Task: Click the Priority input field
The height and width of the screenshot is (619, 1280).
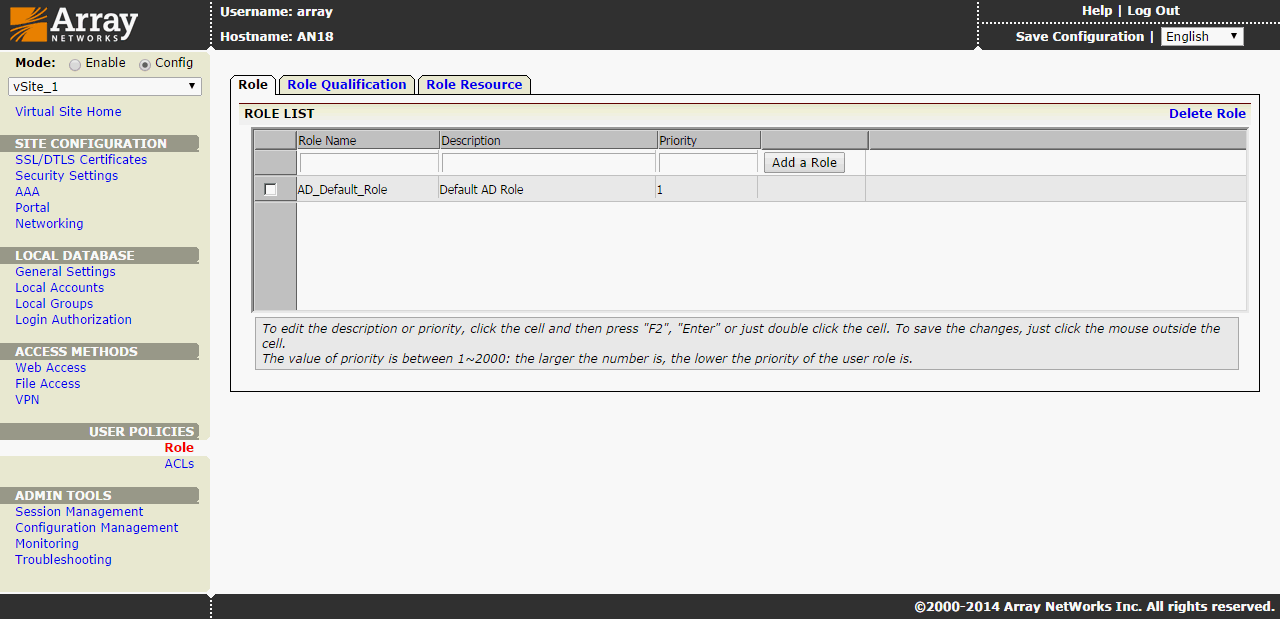Action: coord(708,163)
